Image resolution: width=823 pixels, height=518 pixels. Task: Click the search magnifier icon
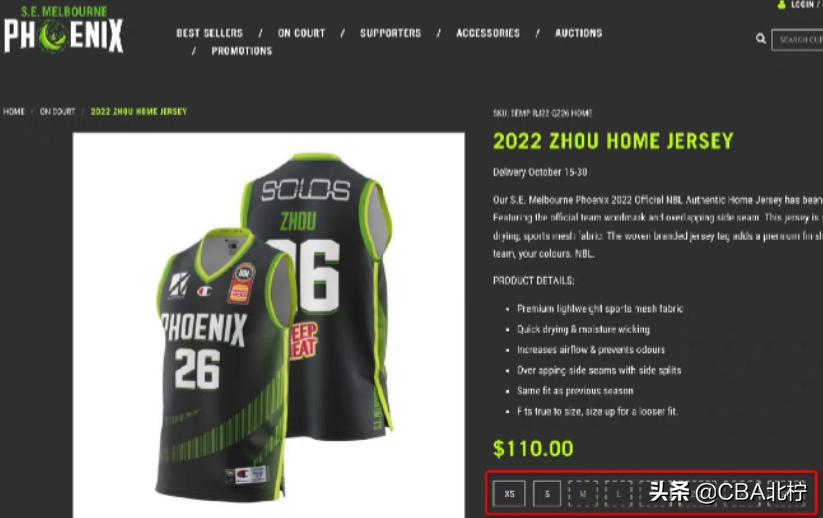(761, 38)
